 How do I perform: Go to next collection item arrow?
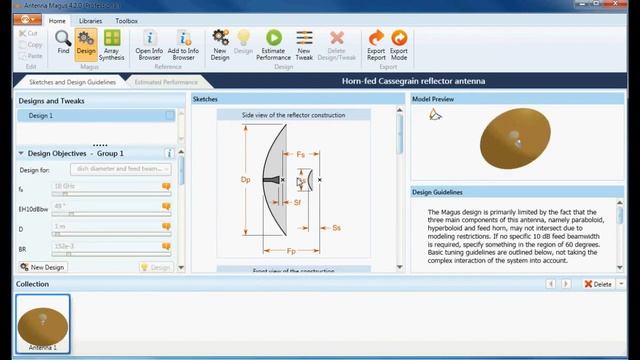pos(566,284)
